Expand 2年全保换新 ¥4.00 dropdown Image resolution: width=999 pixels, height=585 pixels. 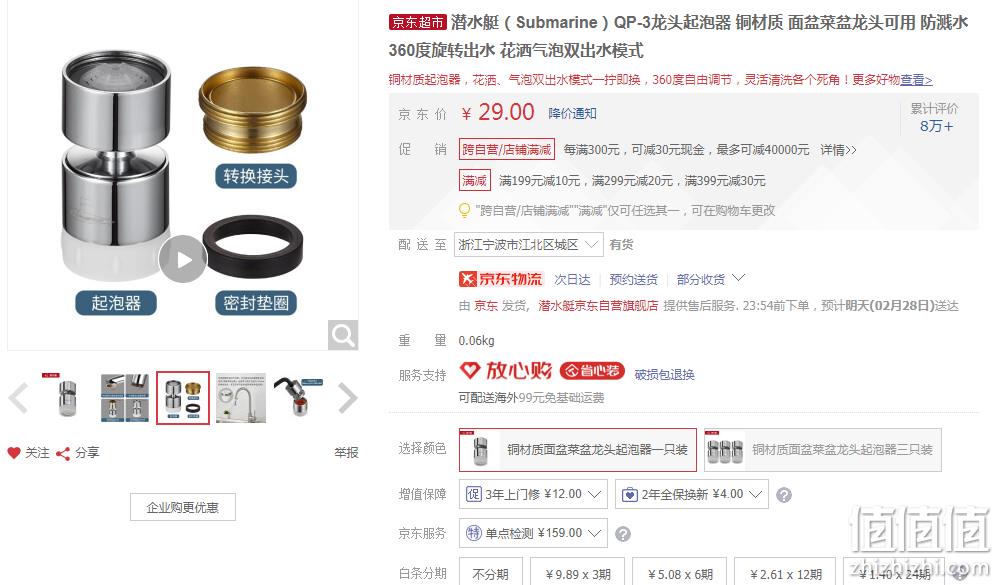click(x=692, y=495)
